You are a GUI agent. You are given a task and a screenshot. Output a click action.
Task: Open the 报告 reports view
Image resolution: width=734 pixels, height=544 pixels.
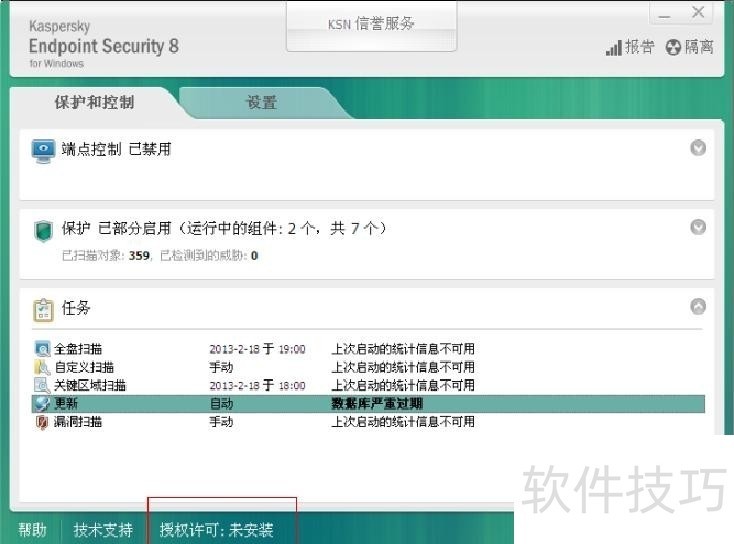[x=630, y=47]
